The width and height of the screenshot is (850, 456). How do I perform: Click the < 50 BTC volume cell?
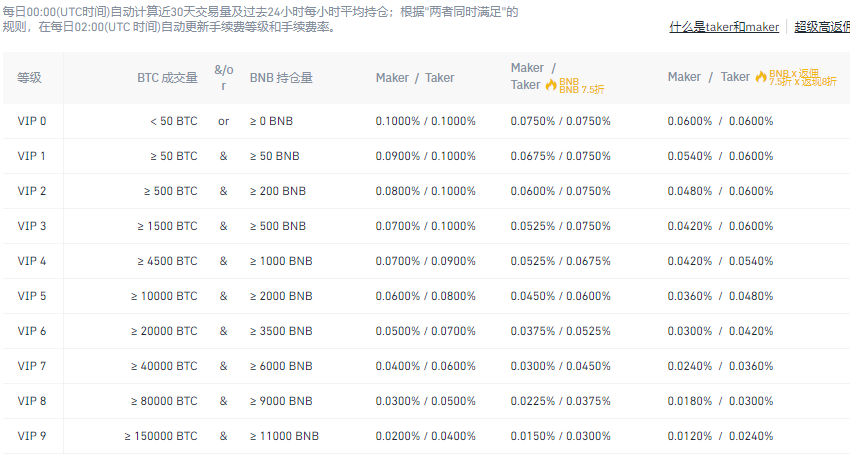pos(174,121)
